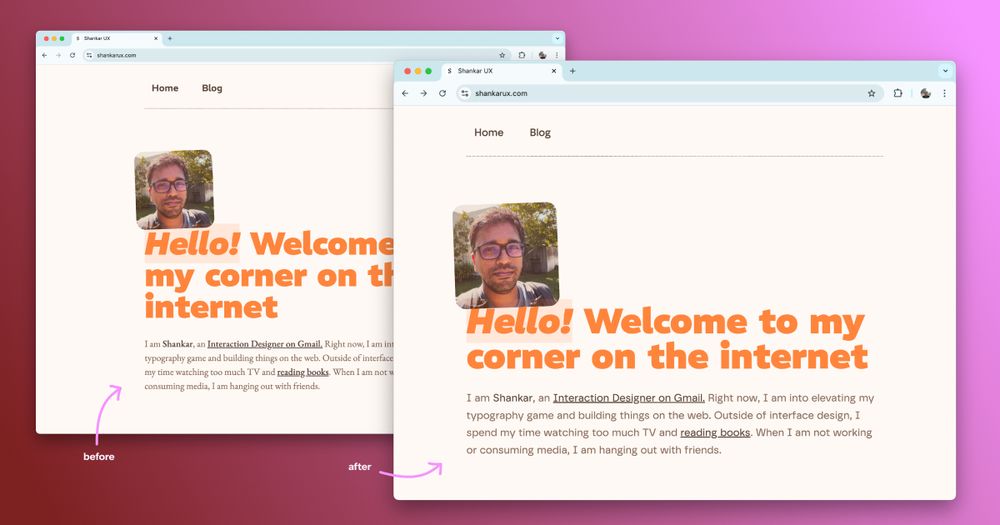The width and height of the screenshot is (1000, 525).
Task: Expand tab search chevron in before window
Action: [x=557, y=39]
